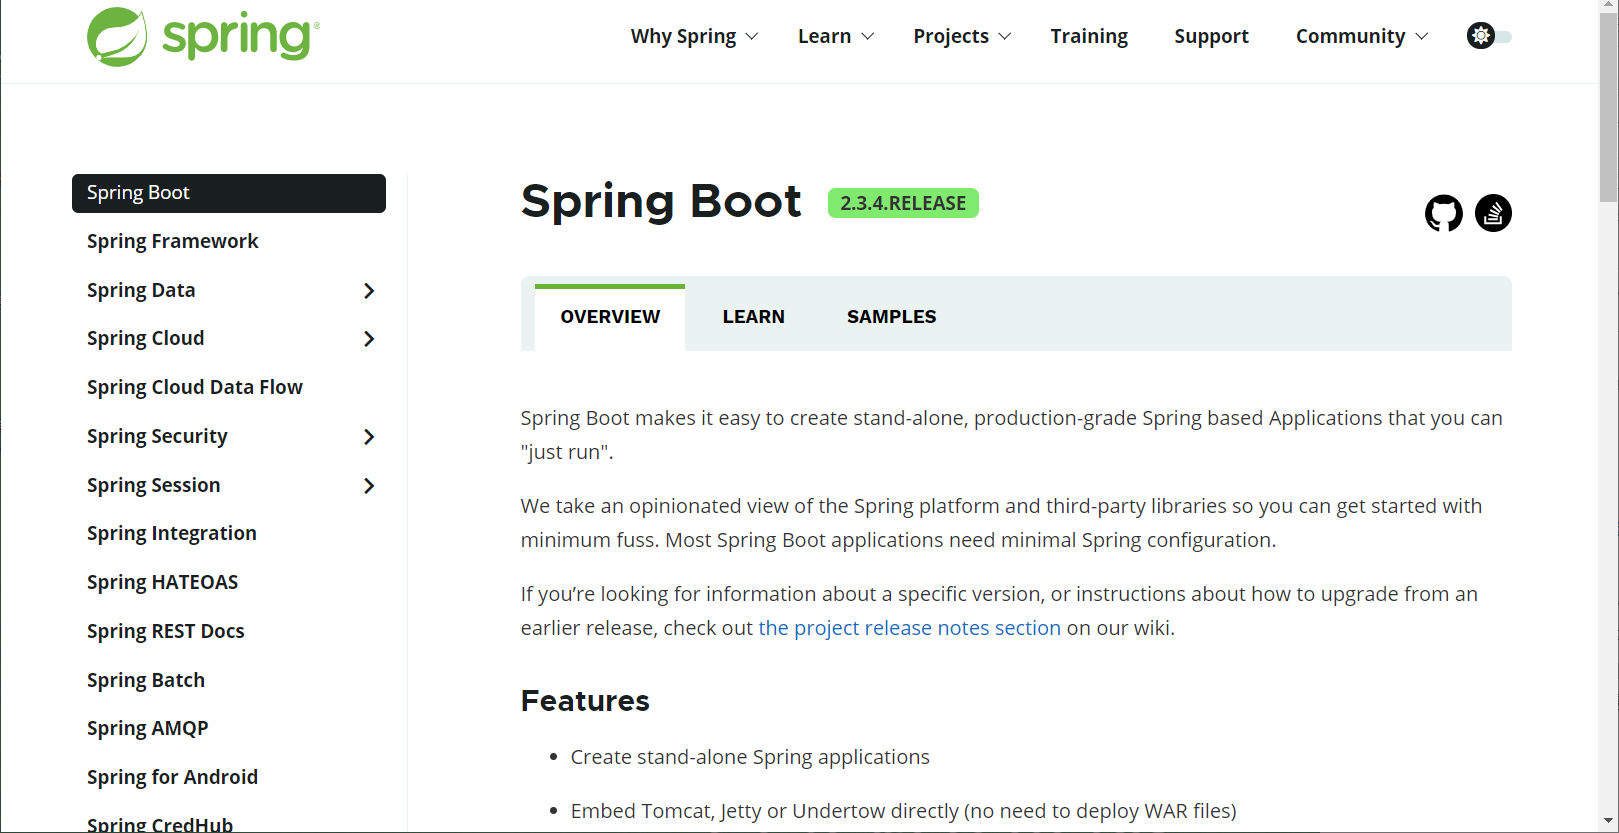Open Spring Framework in the sidebar

172,241
